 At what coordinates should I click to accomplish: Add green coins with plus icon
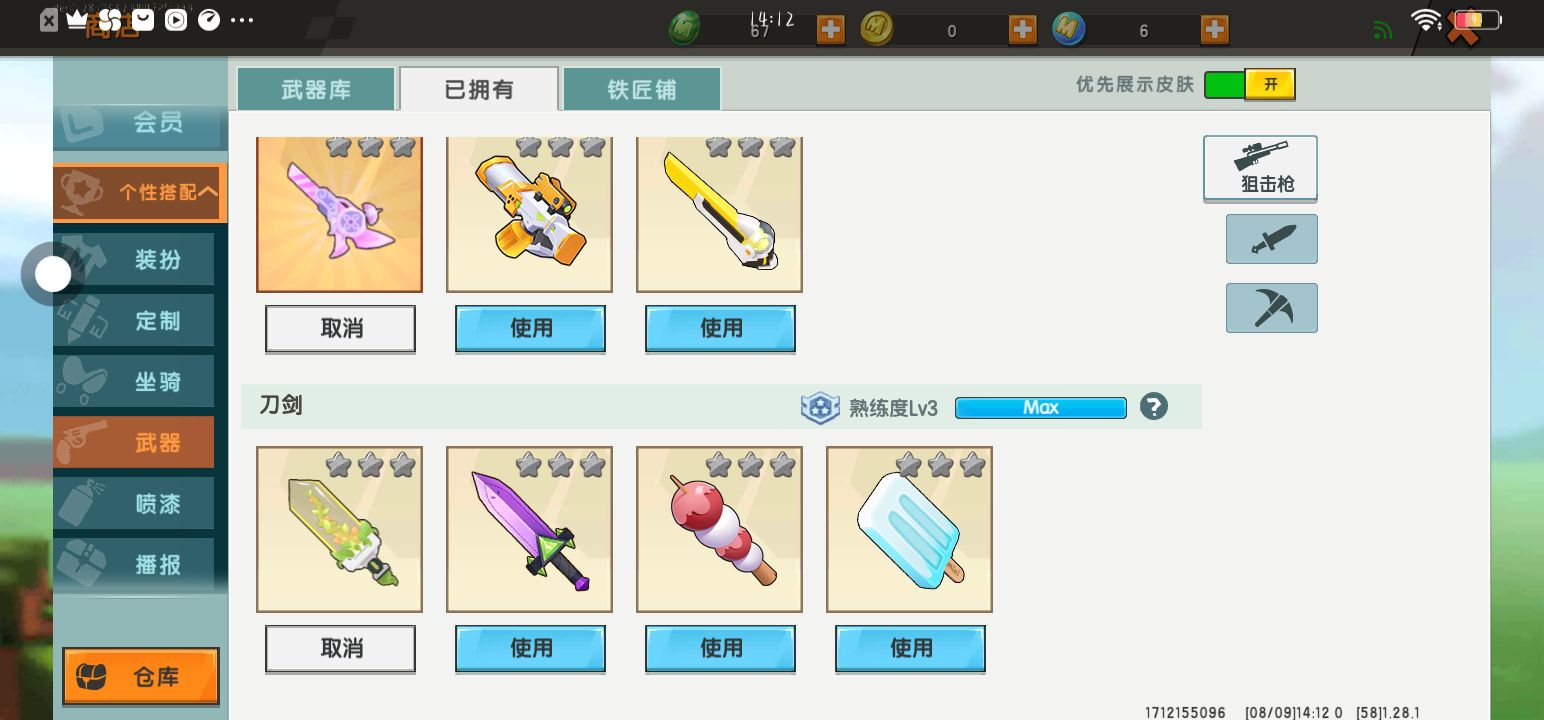[x=831, y=30]
